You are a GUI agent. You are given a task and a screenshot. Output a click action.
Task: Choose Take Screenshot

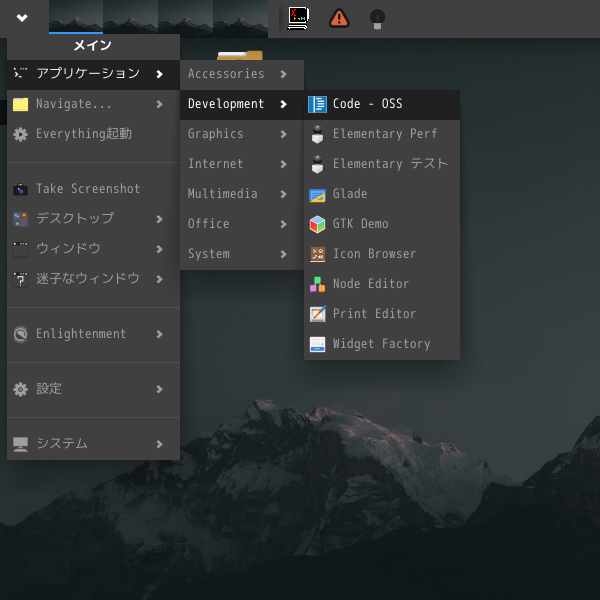point(93,189)
